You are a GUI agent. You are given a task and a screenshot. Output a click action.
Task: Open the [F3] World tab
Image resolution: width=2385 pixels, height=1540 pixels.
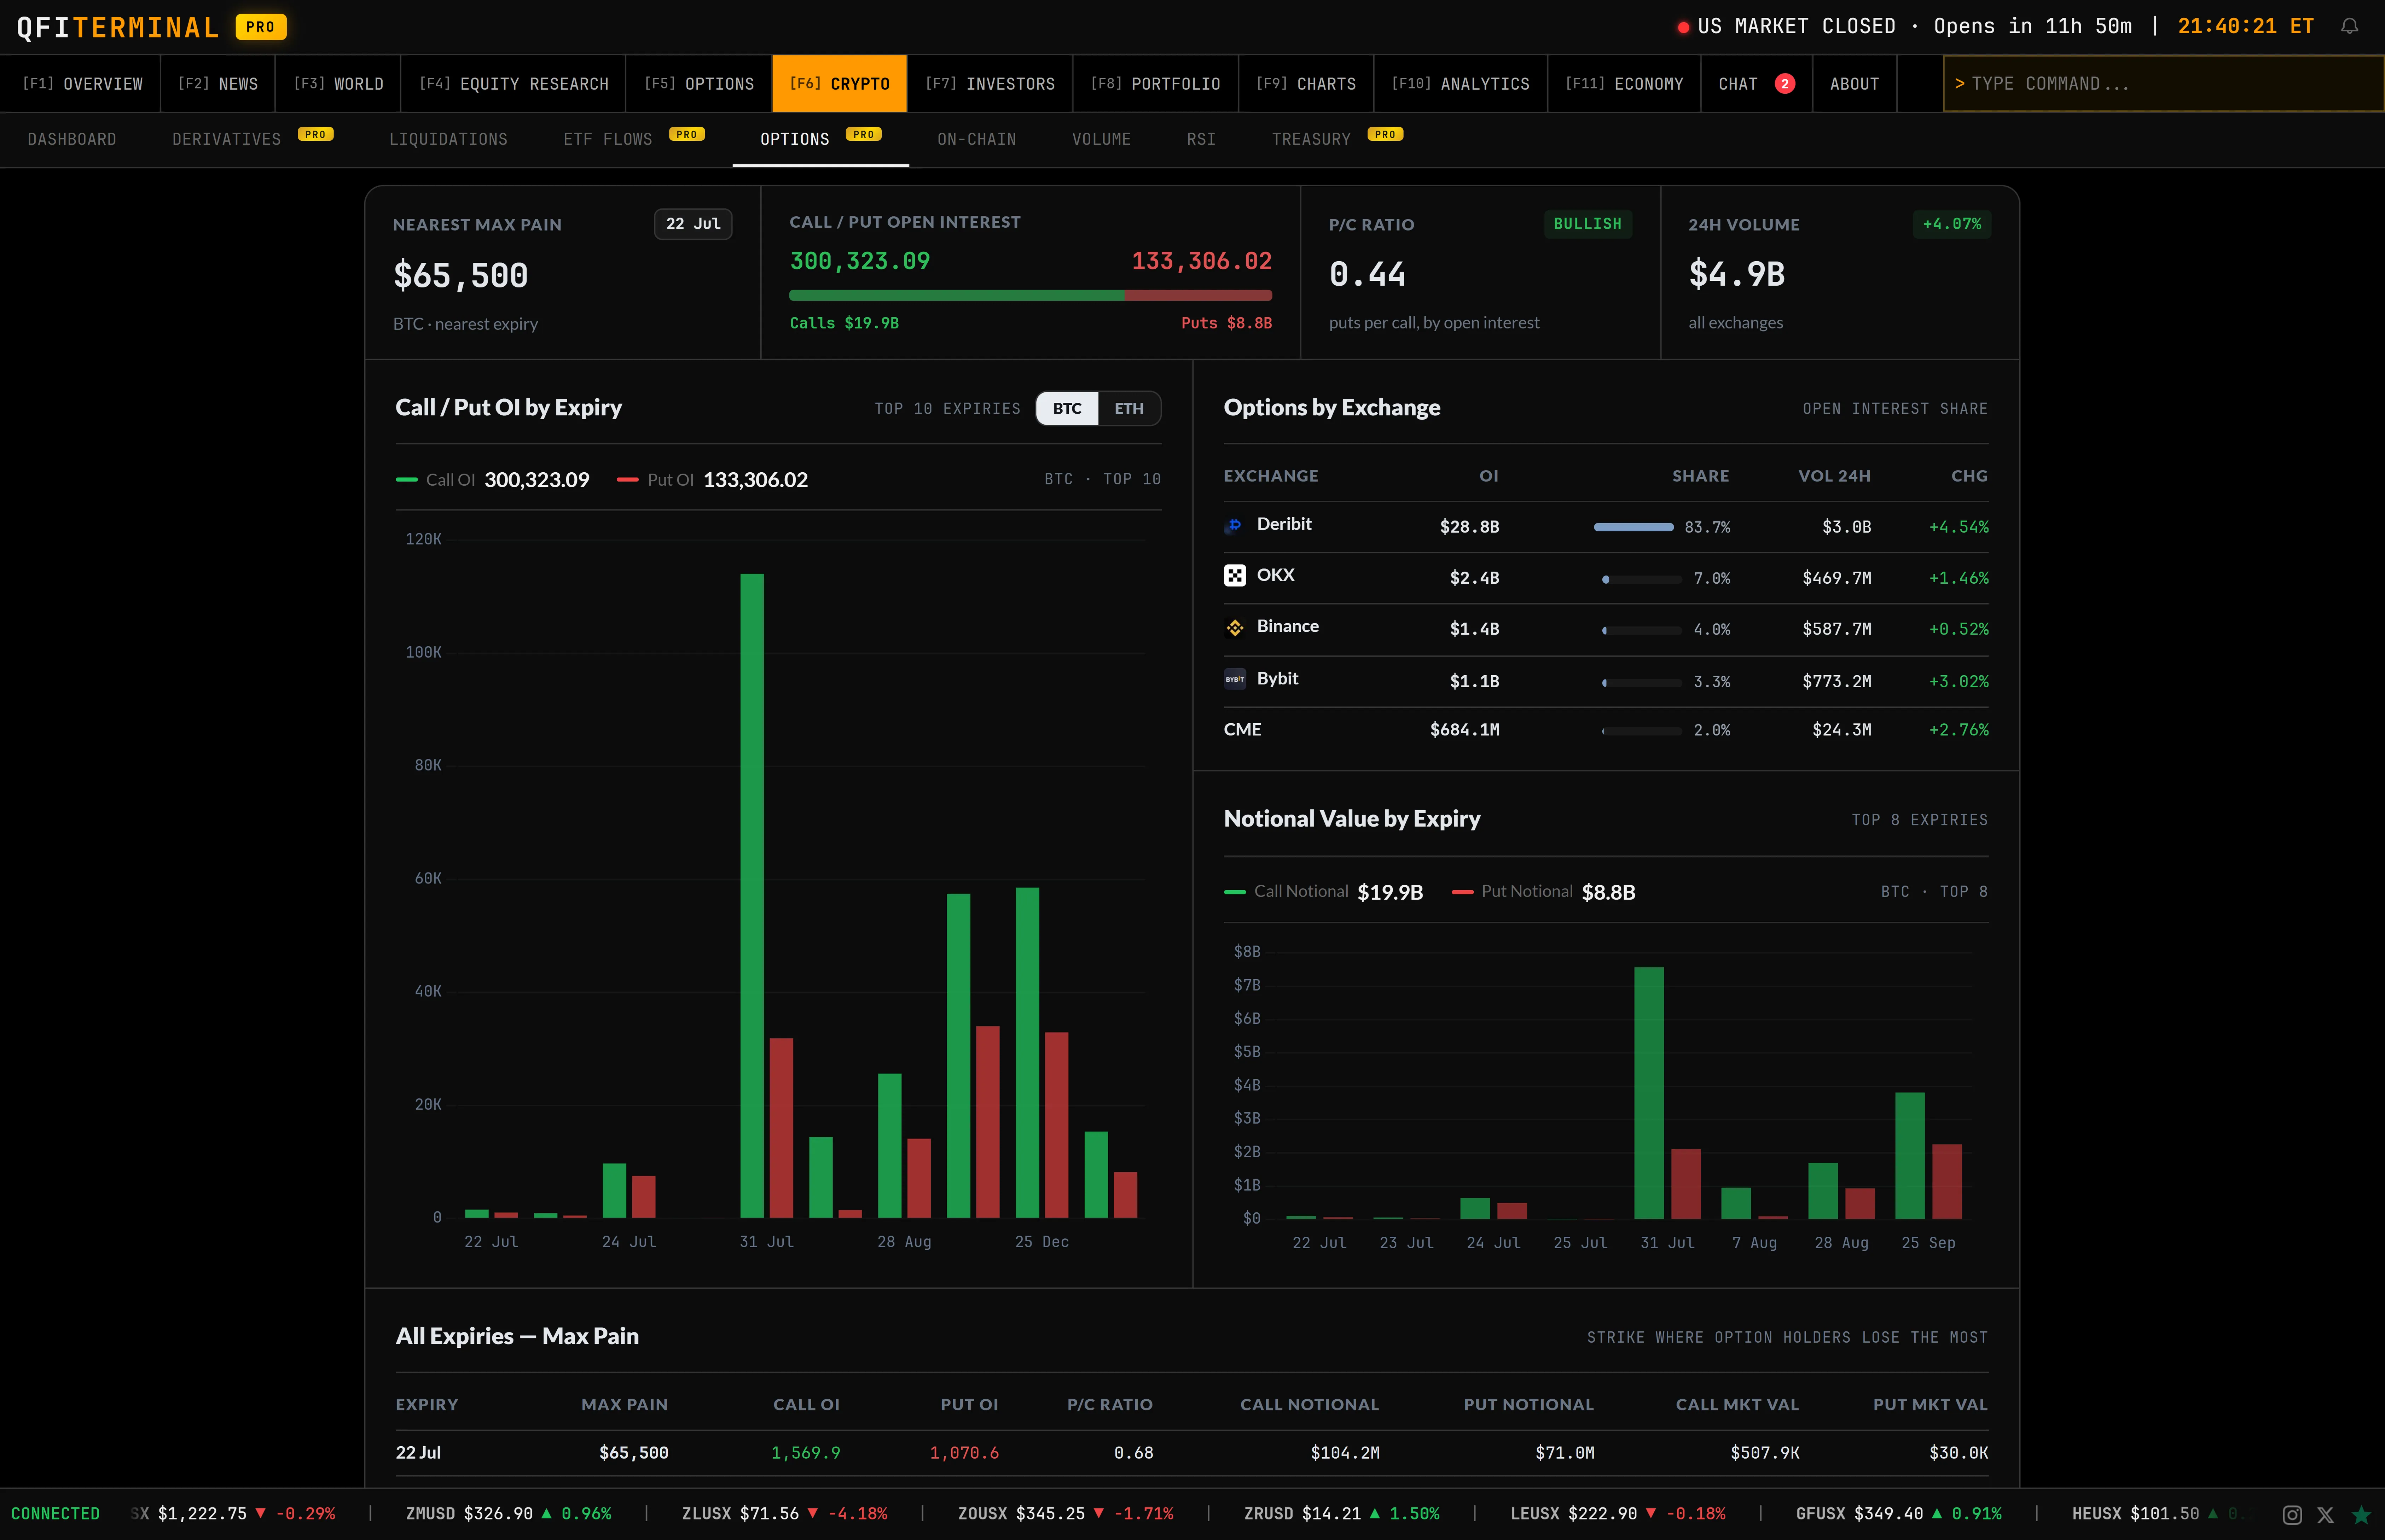(x=338, y=84)
